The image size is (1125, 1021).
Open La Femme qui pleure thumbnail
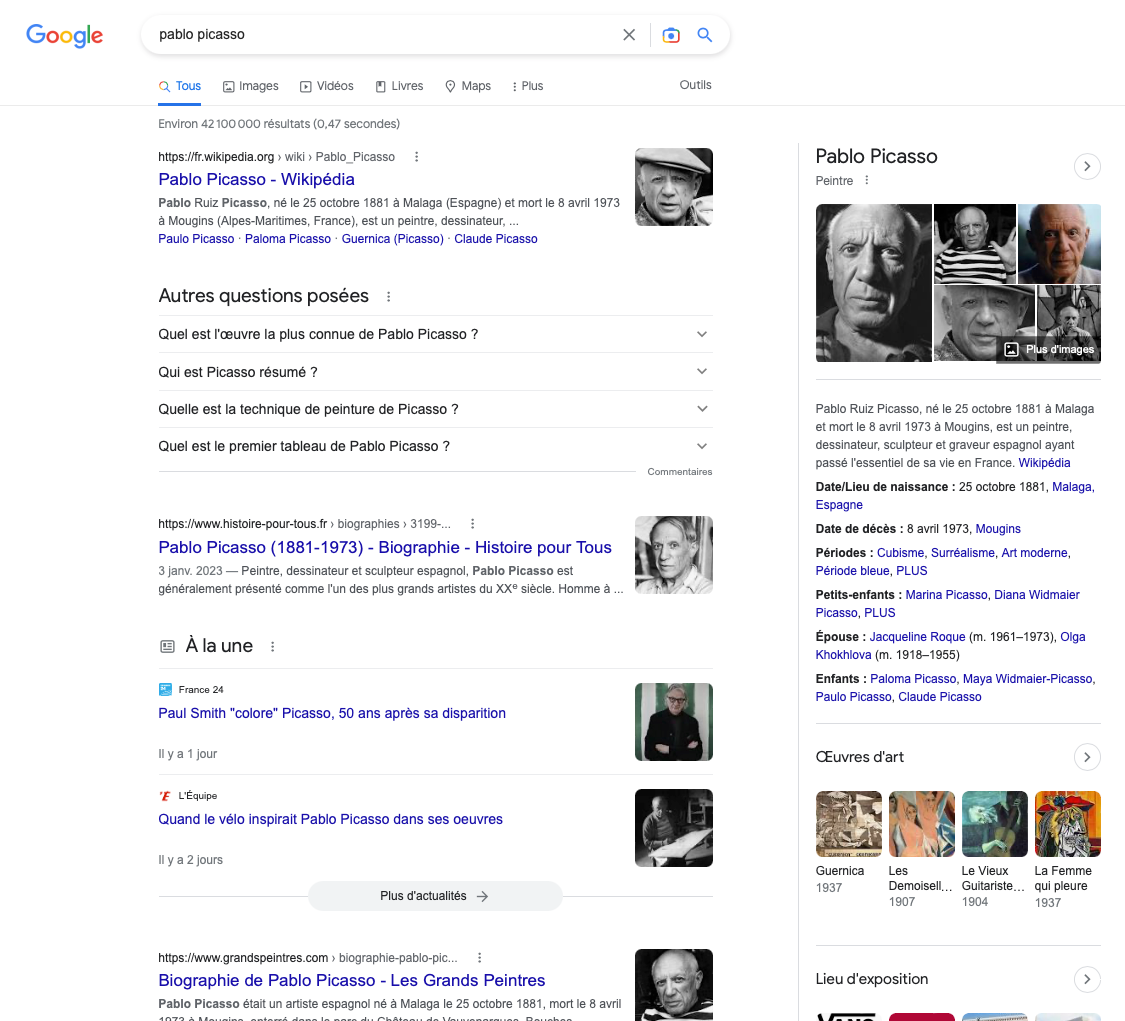1068,824
